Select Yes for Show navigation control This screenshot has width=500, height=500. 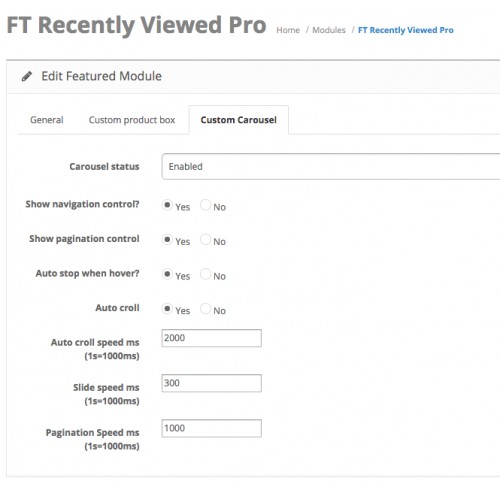pyautogui.click(x=167, y=205)
